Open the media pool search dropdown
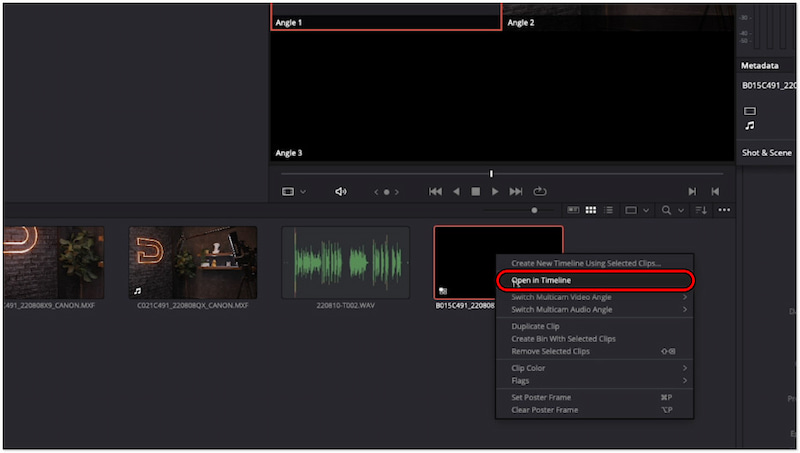 pyautogui.click(x=671, y=210)
